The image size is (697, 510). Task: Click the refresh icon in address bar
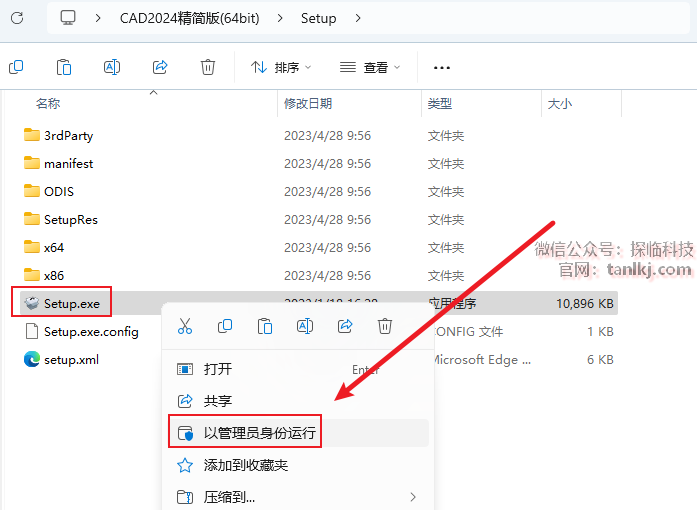tap(17, 18)
